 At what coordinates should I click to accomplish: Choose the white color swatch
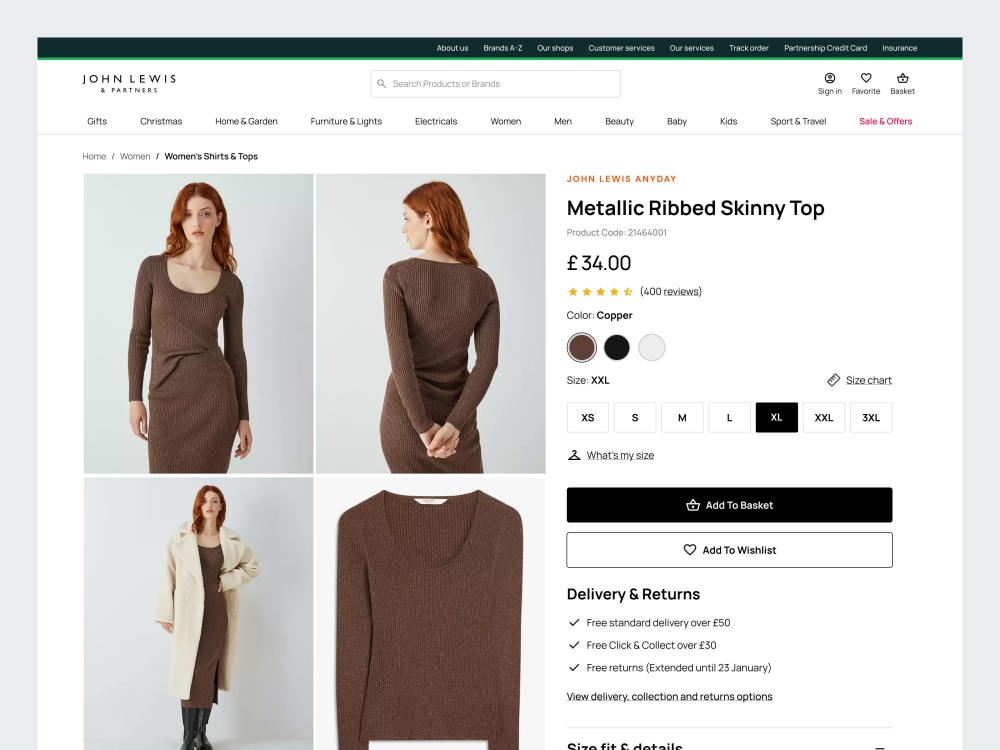click(651, 348)
